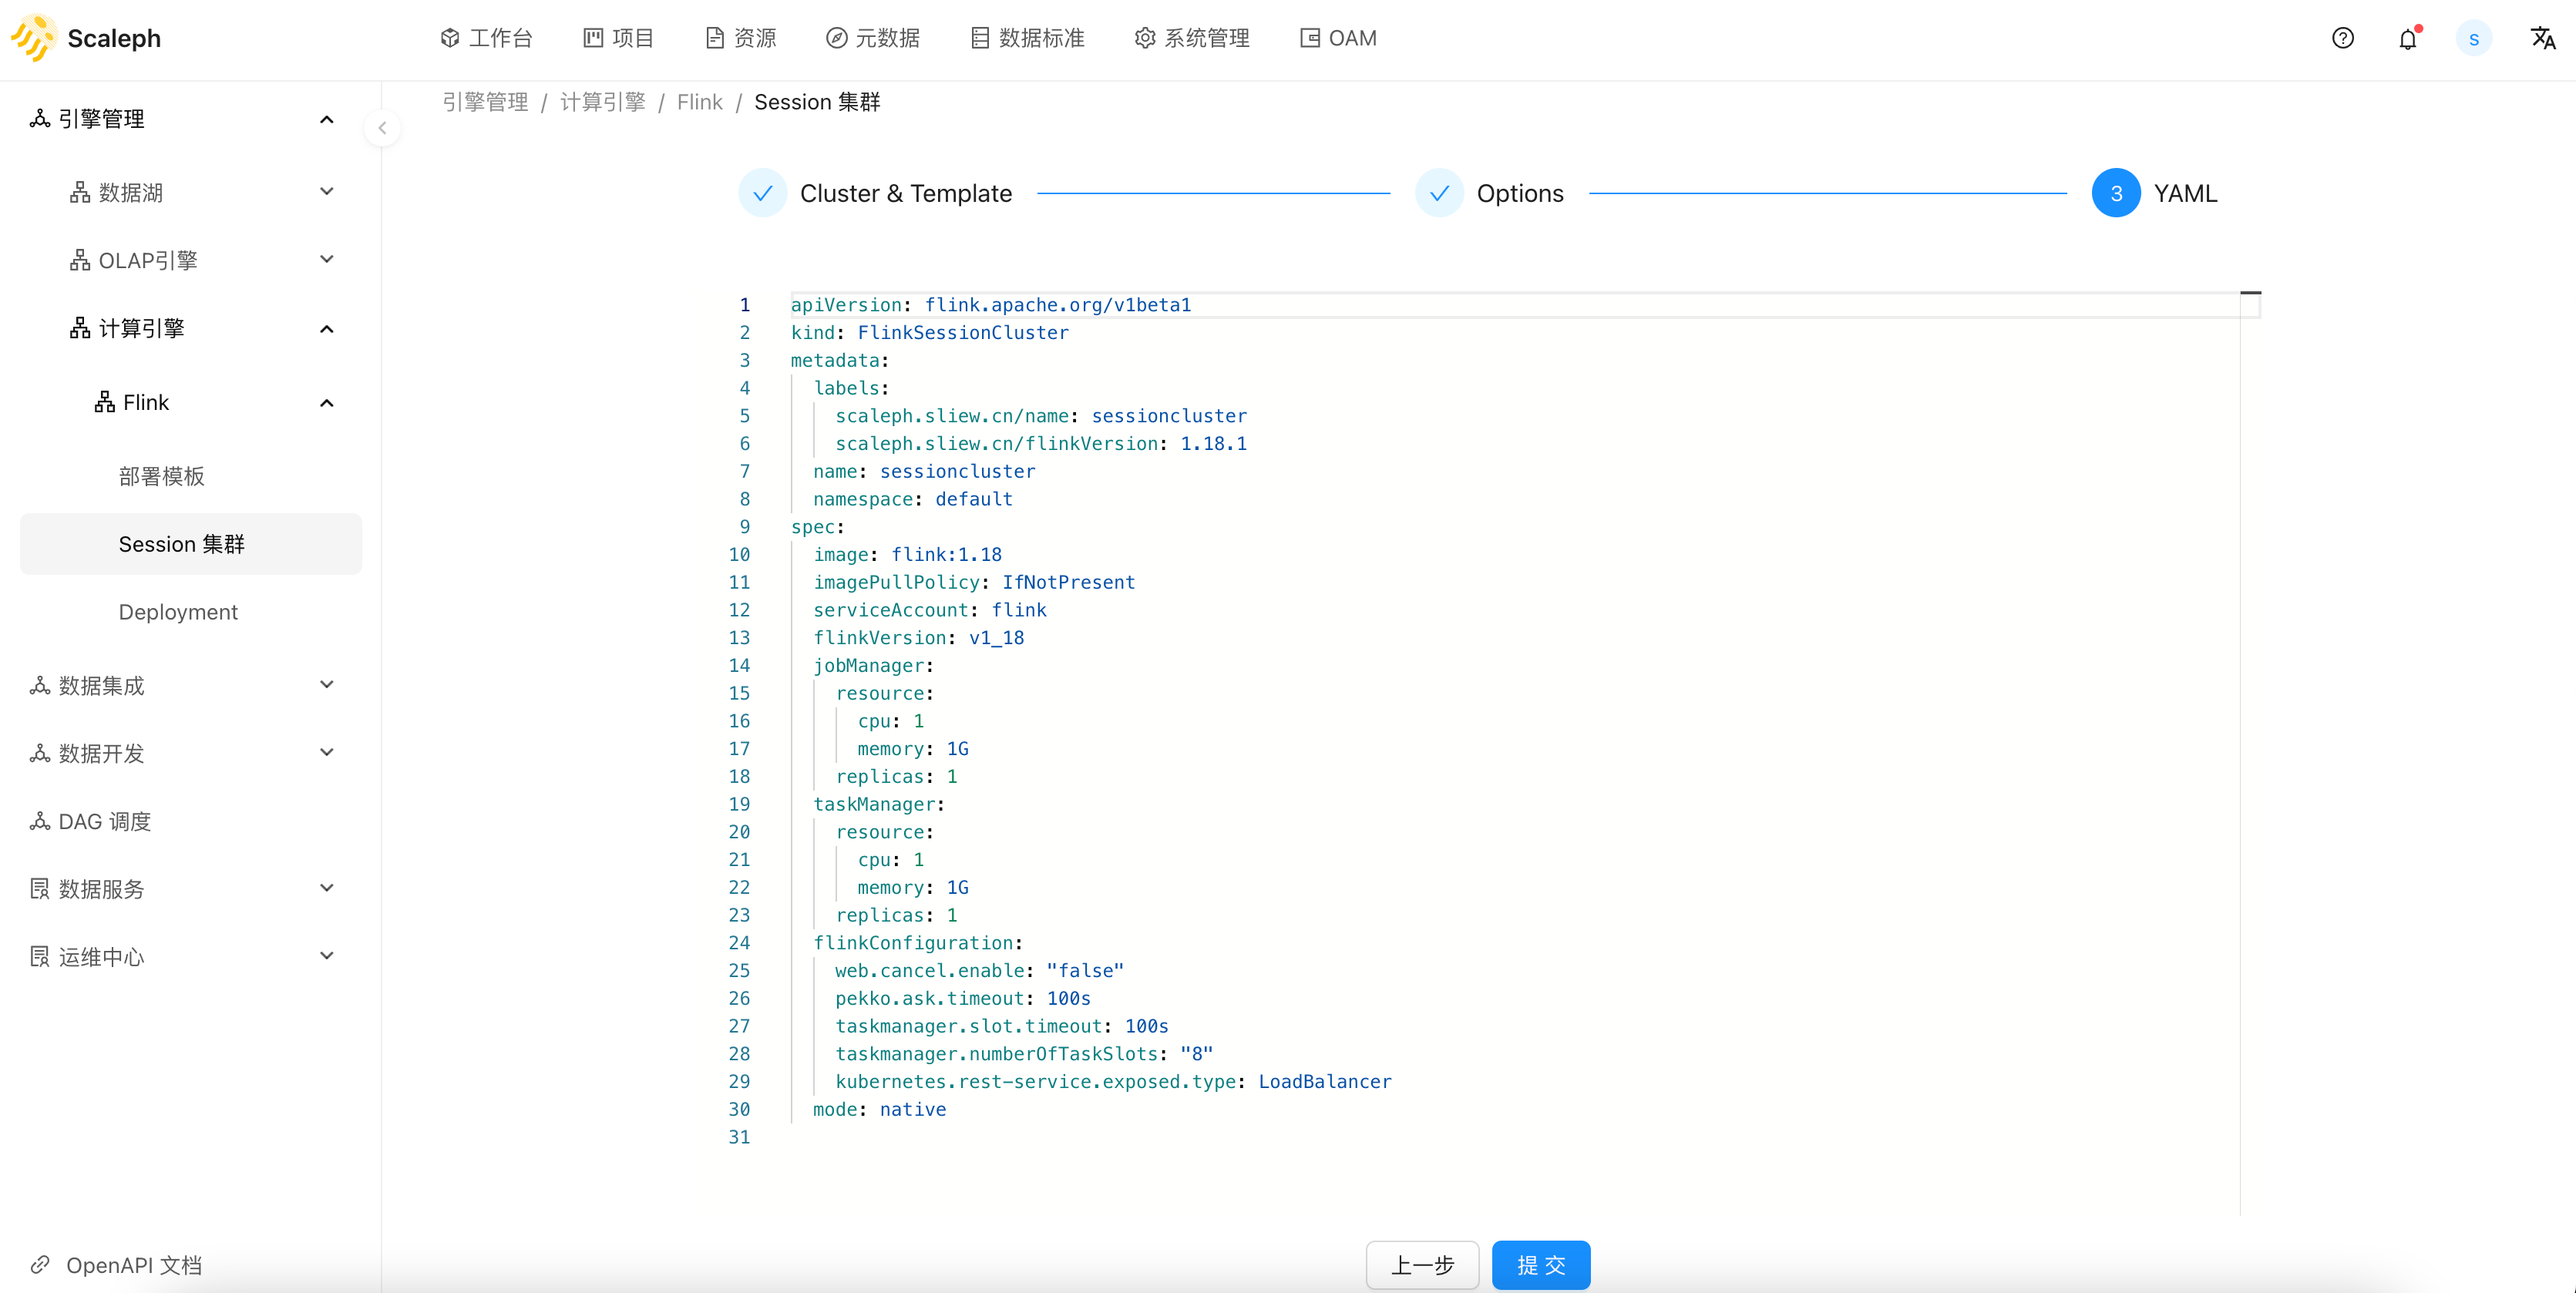Viewport: 2576px width, 1293px height.
Task: Click the 资源 file icon
Action: click(x=715, y=38)
